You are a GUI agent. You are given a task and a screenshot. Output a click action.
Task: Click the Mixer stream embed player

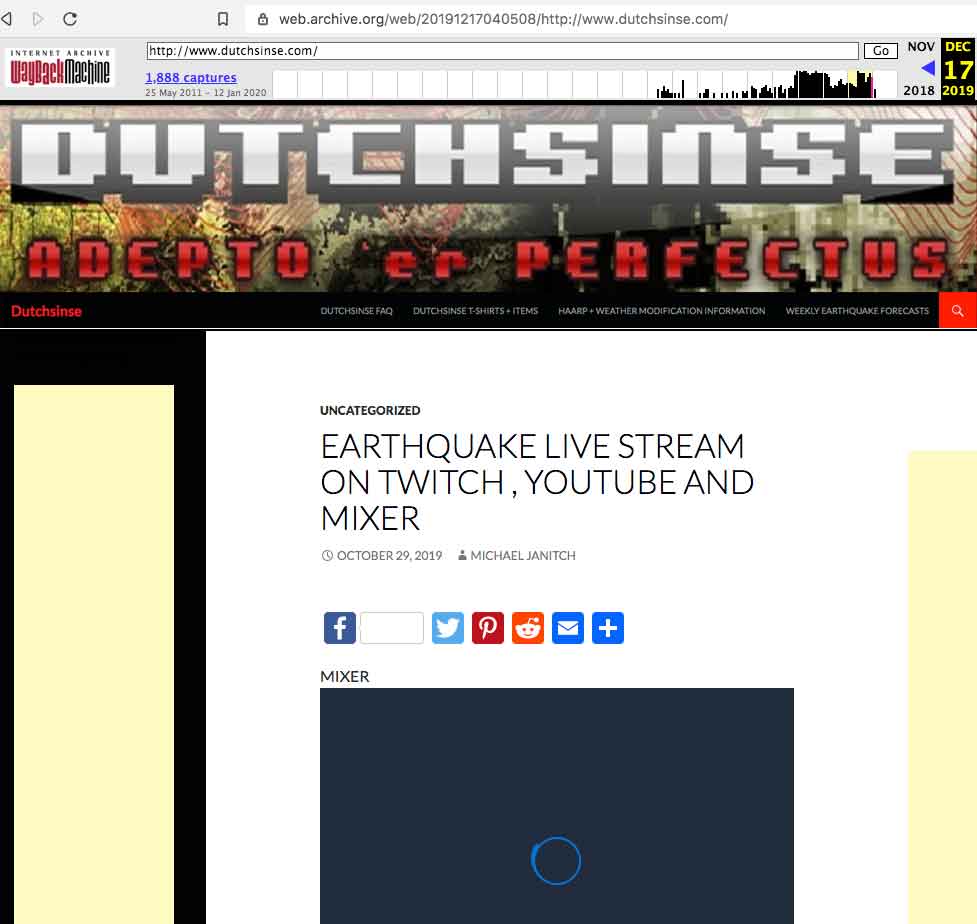[x=557, y=806]
